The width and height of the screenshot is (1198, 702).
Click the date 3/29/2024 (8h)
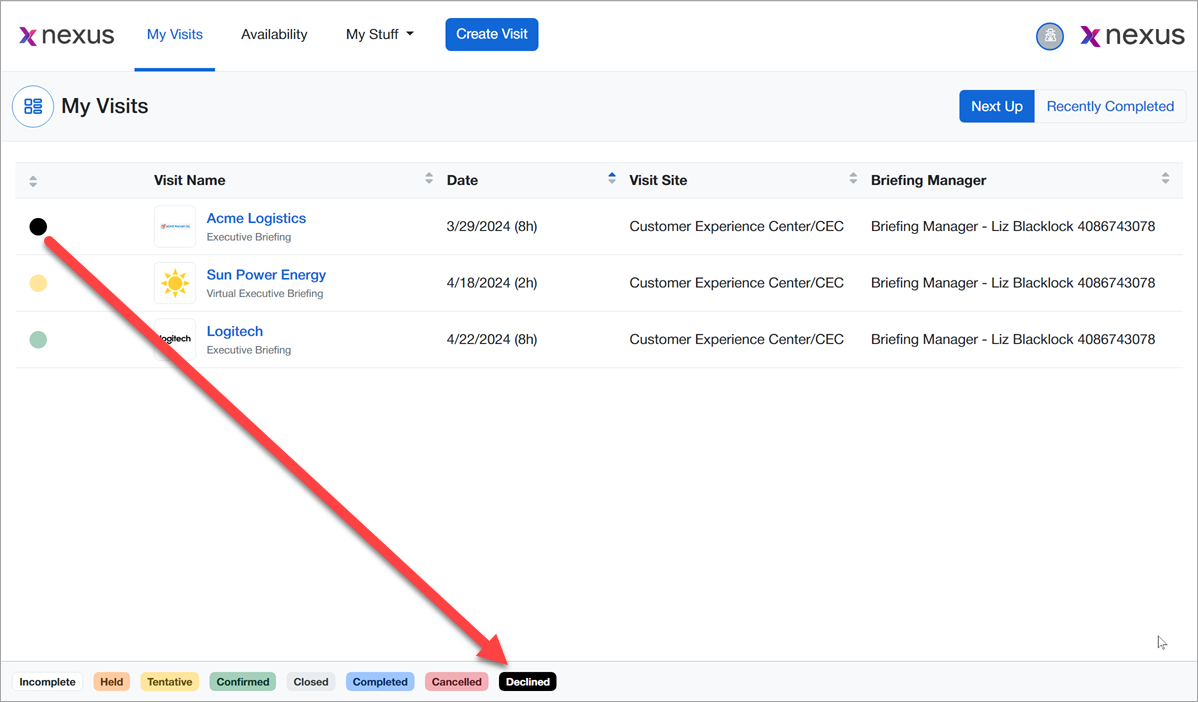492,226
